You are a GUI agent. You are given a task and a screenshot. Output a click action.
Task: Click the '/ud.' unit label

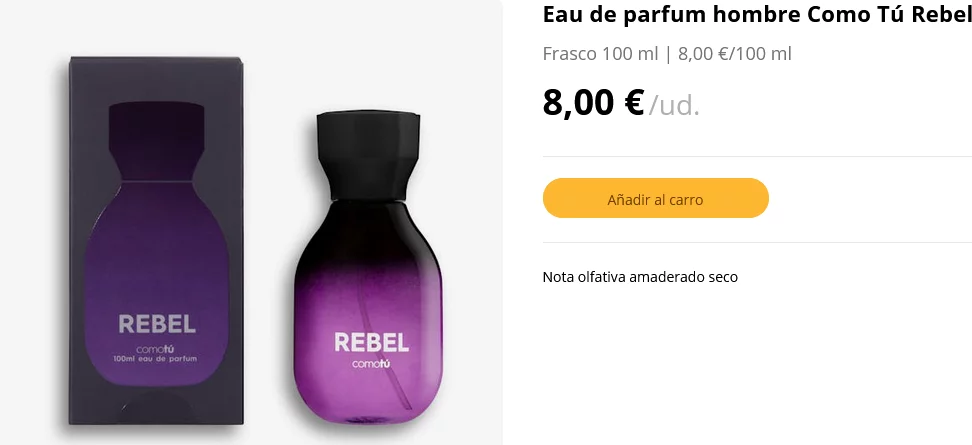click(x=674, y=105)
